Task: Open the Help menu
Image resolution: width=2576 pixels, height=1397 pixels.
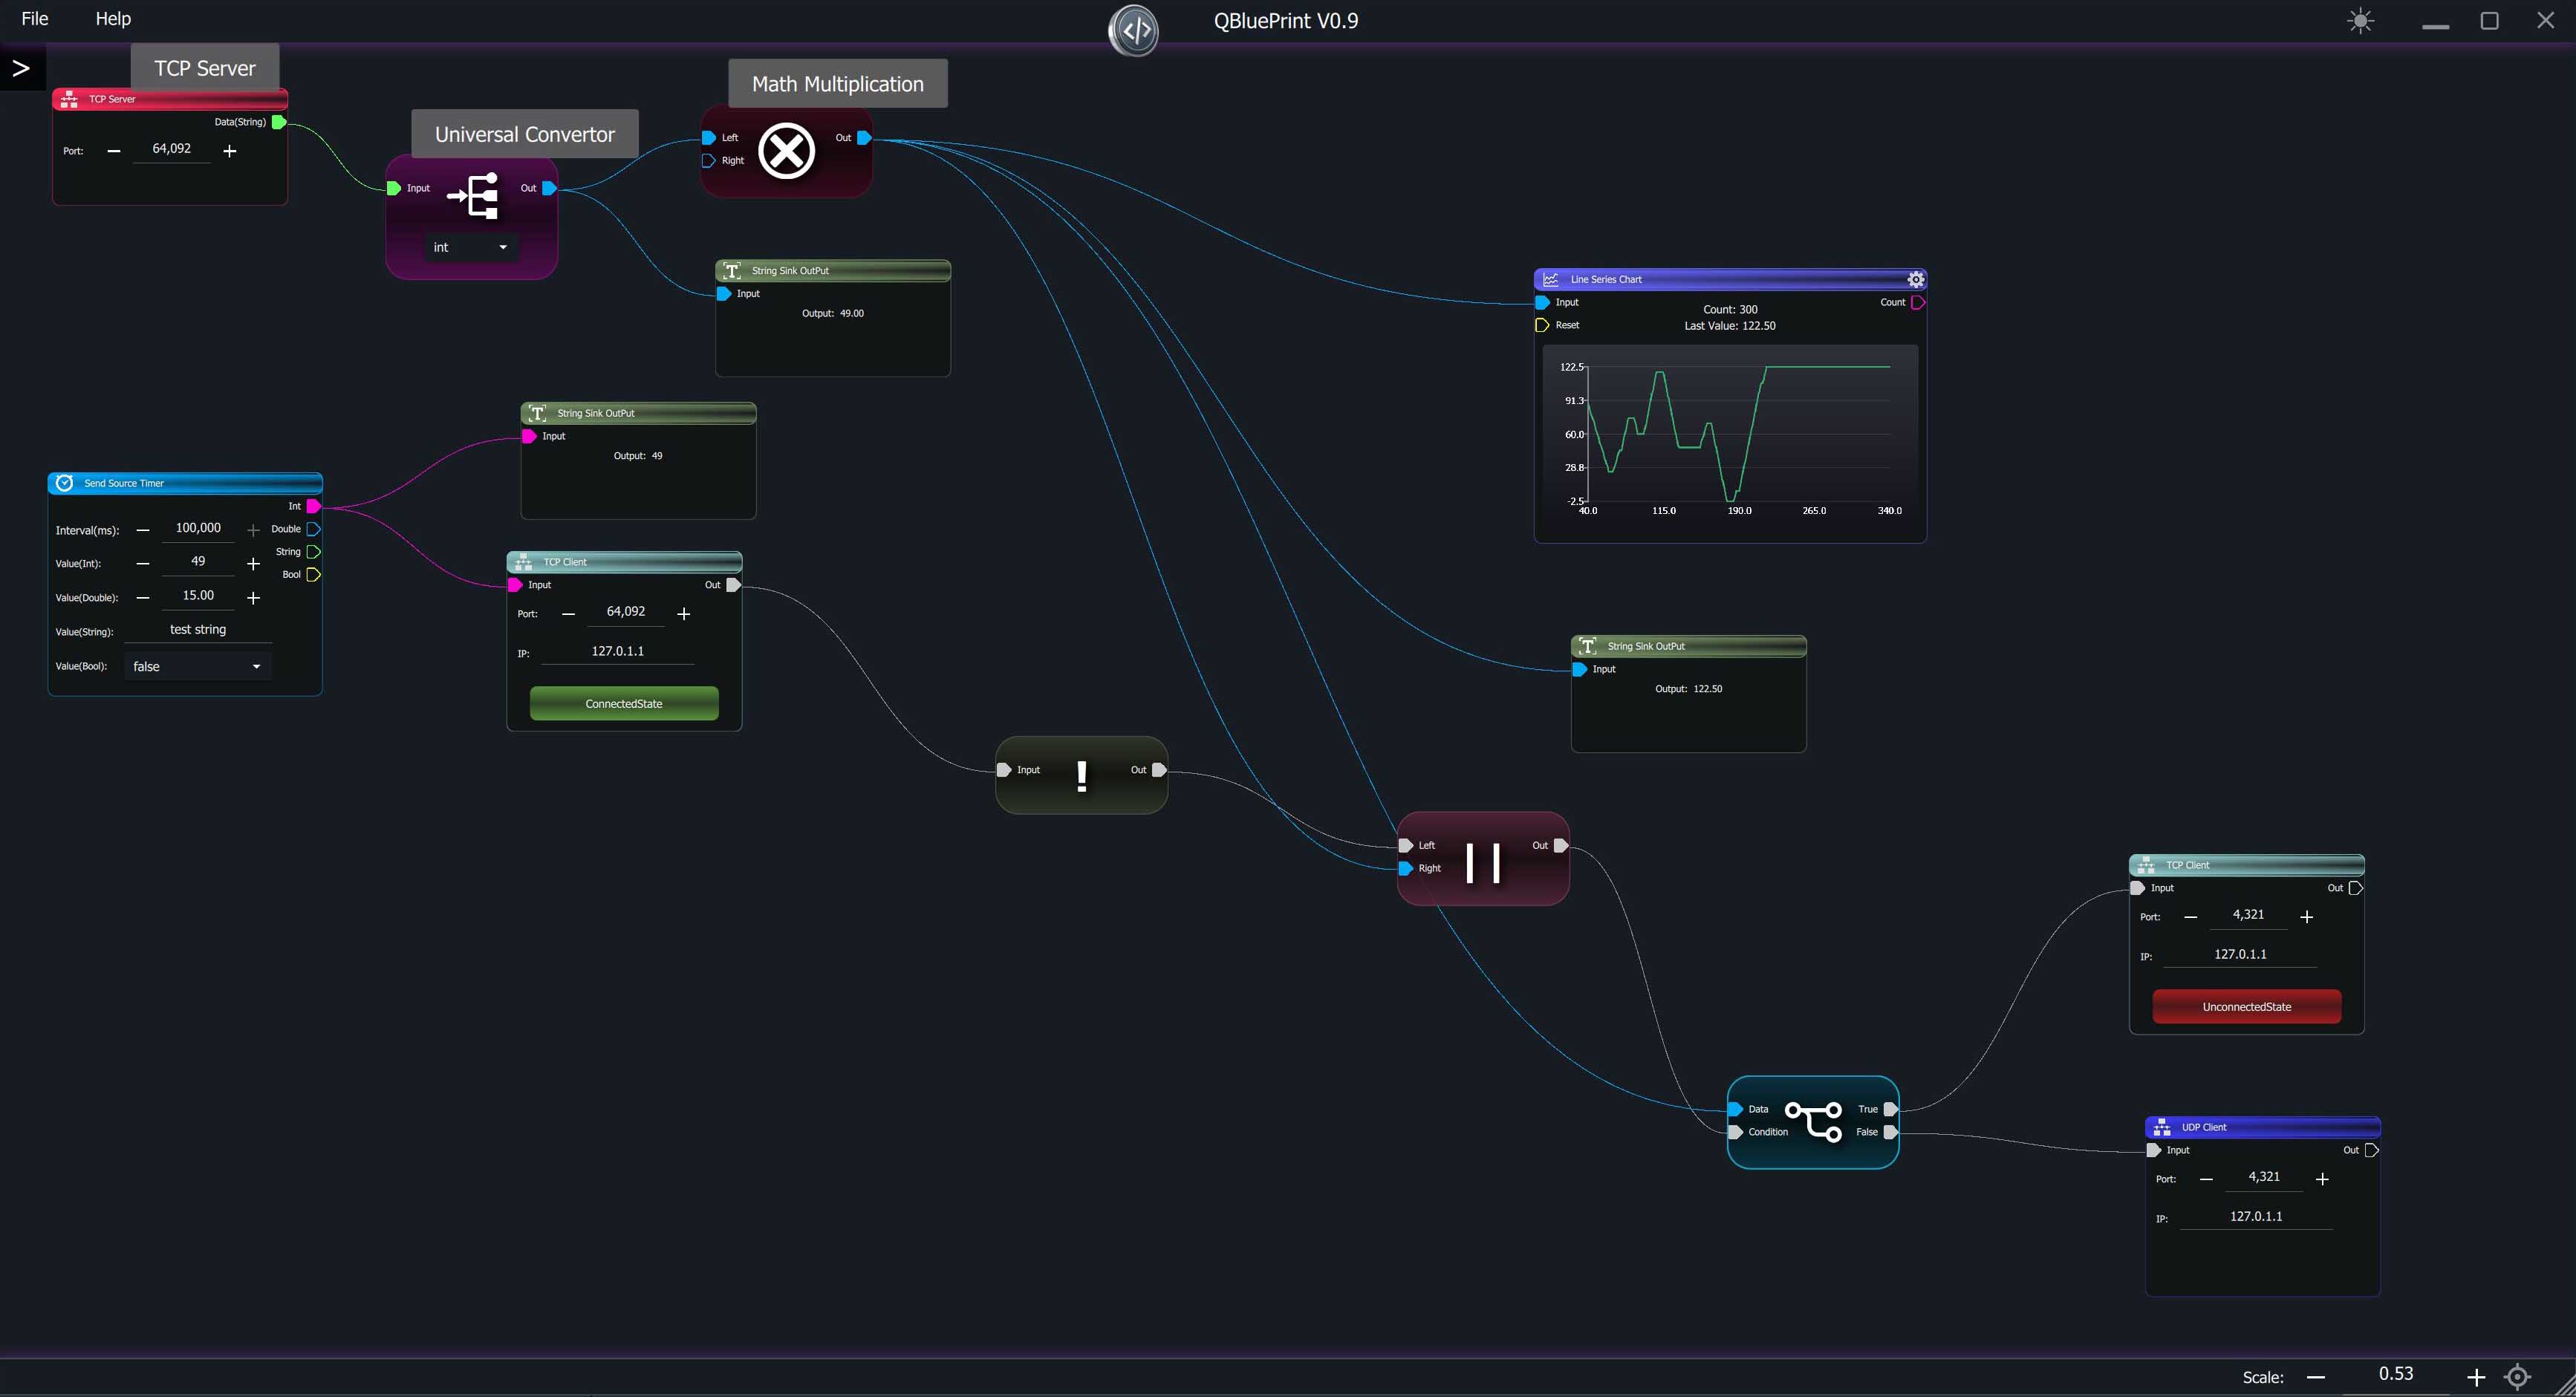Action: [113, 19]
